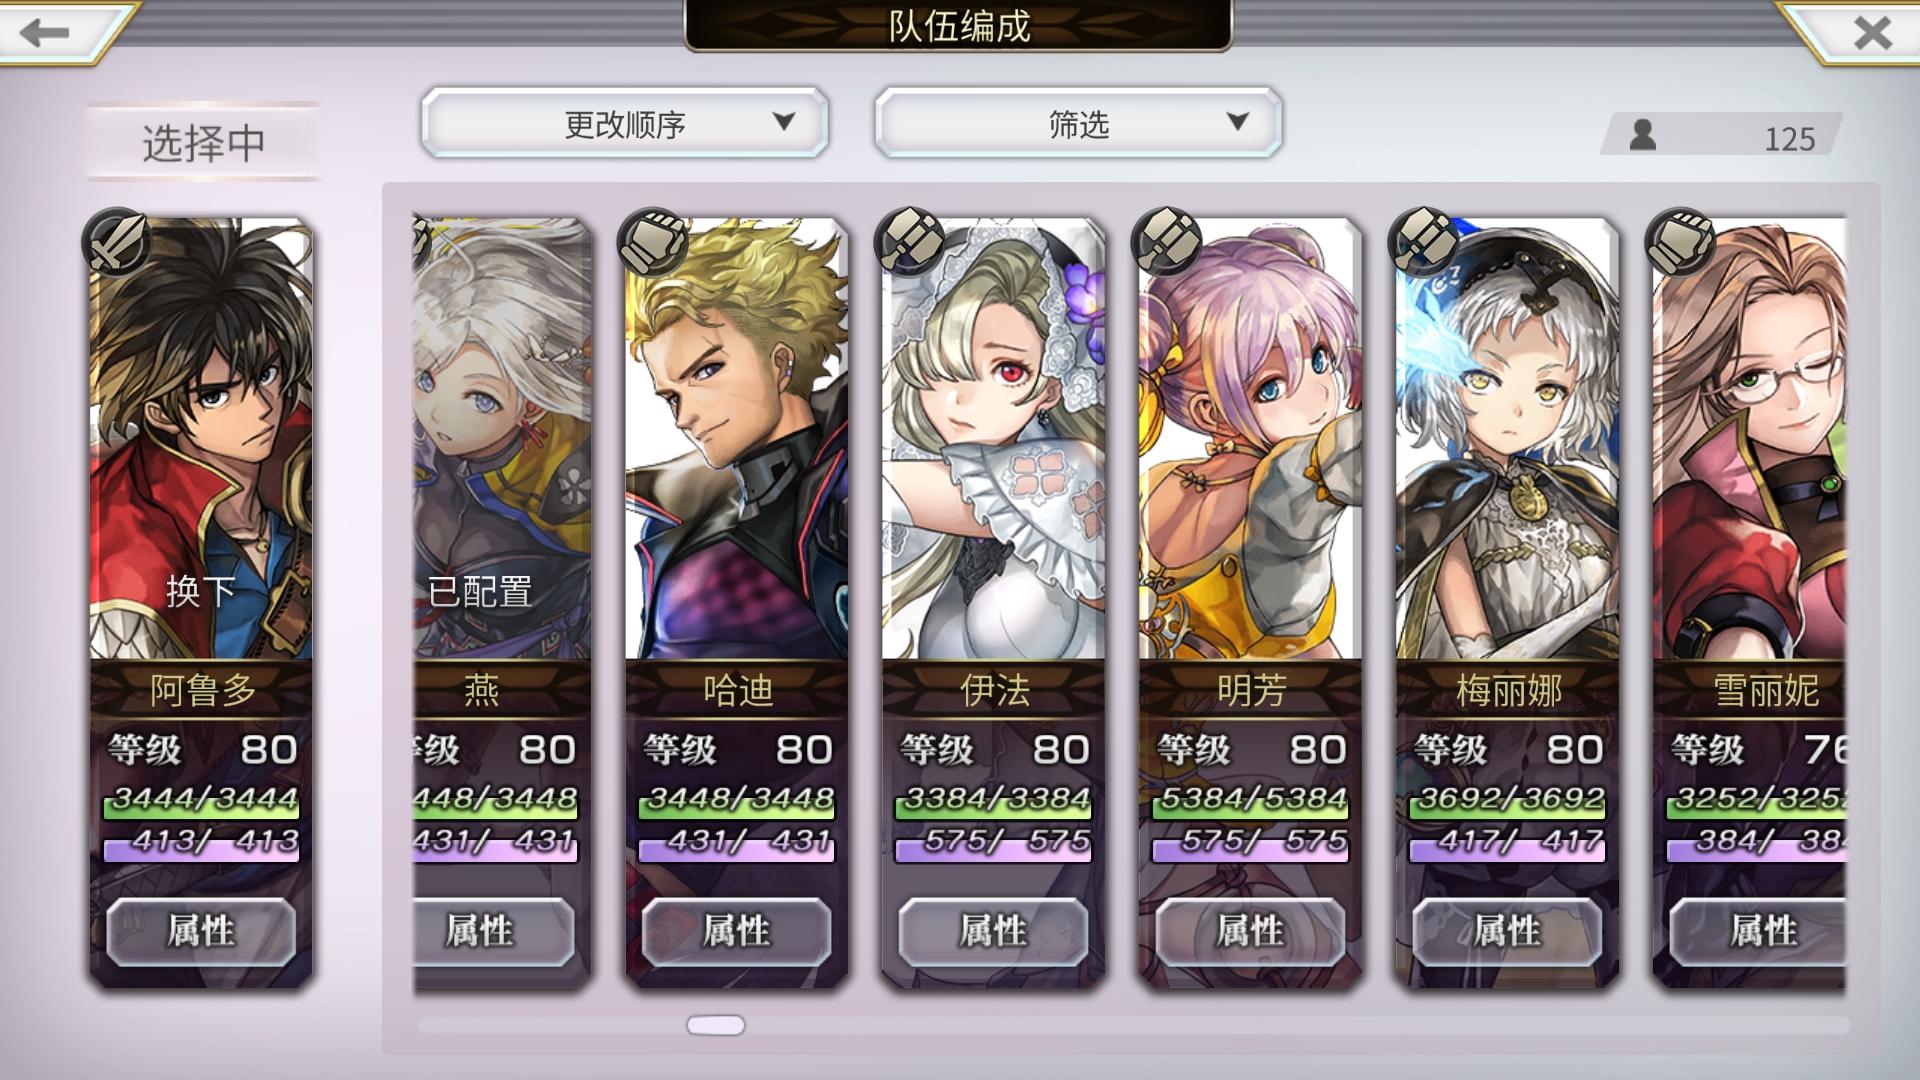Select the 选择中 tab label
The image size is (1920, 1080).
[x=203, y=143]
